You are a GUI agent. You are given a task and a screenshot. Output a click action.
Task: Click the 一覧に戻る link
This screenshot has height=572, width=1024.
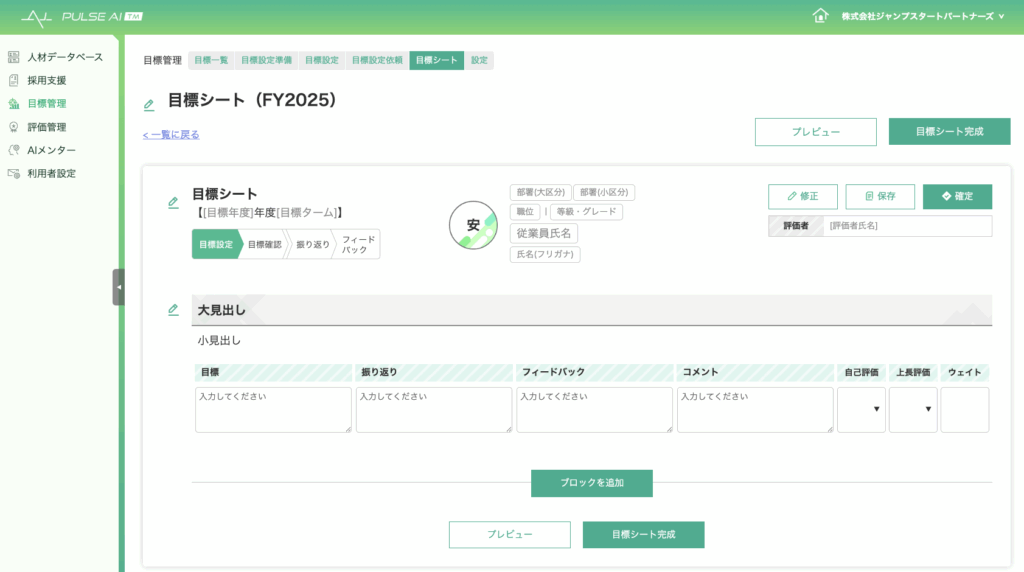(171, 135)
